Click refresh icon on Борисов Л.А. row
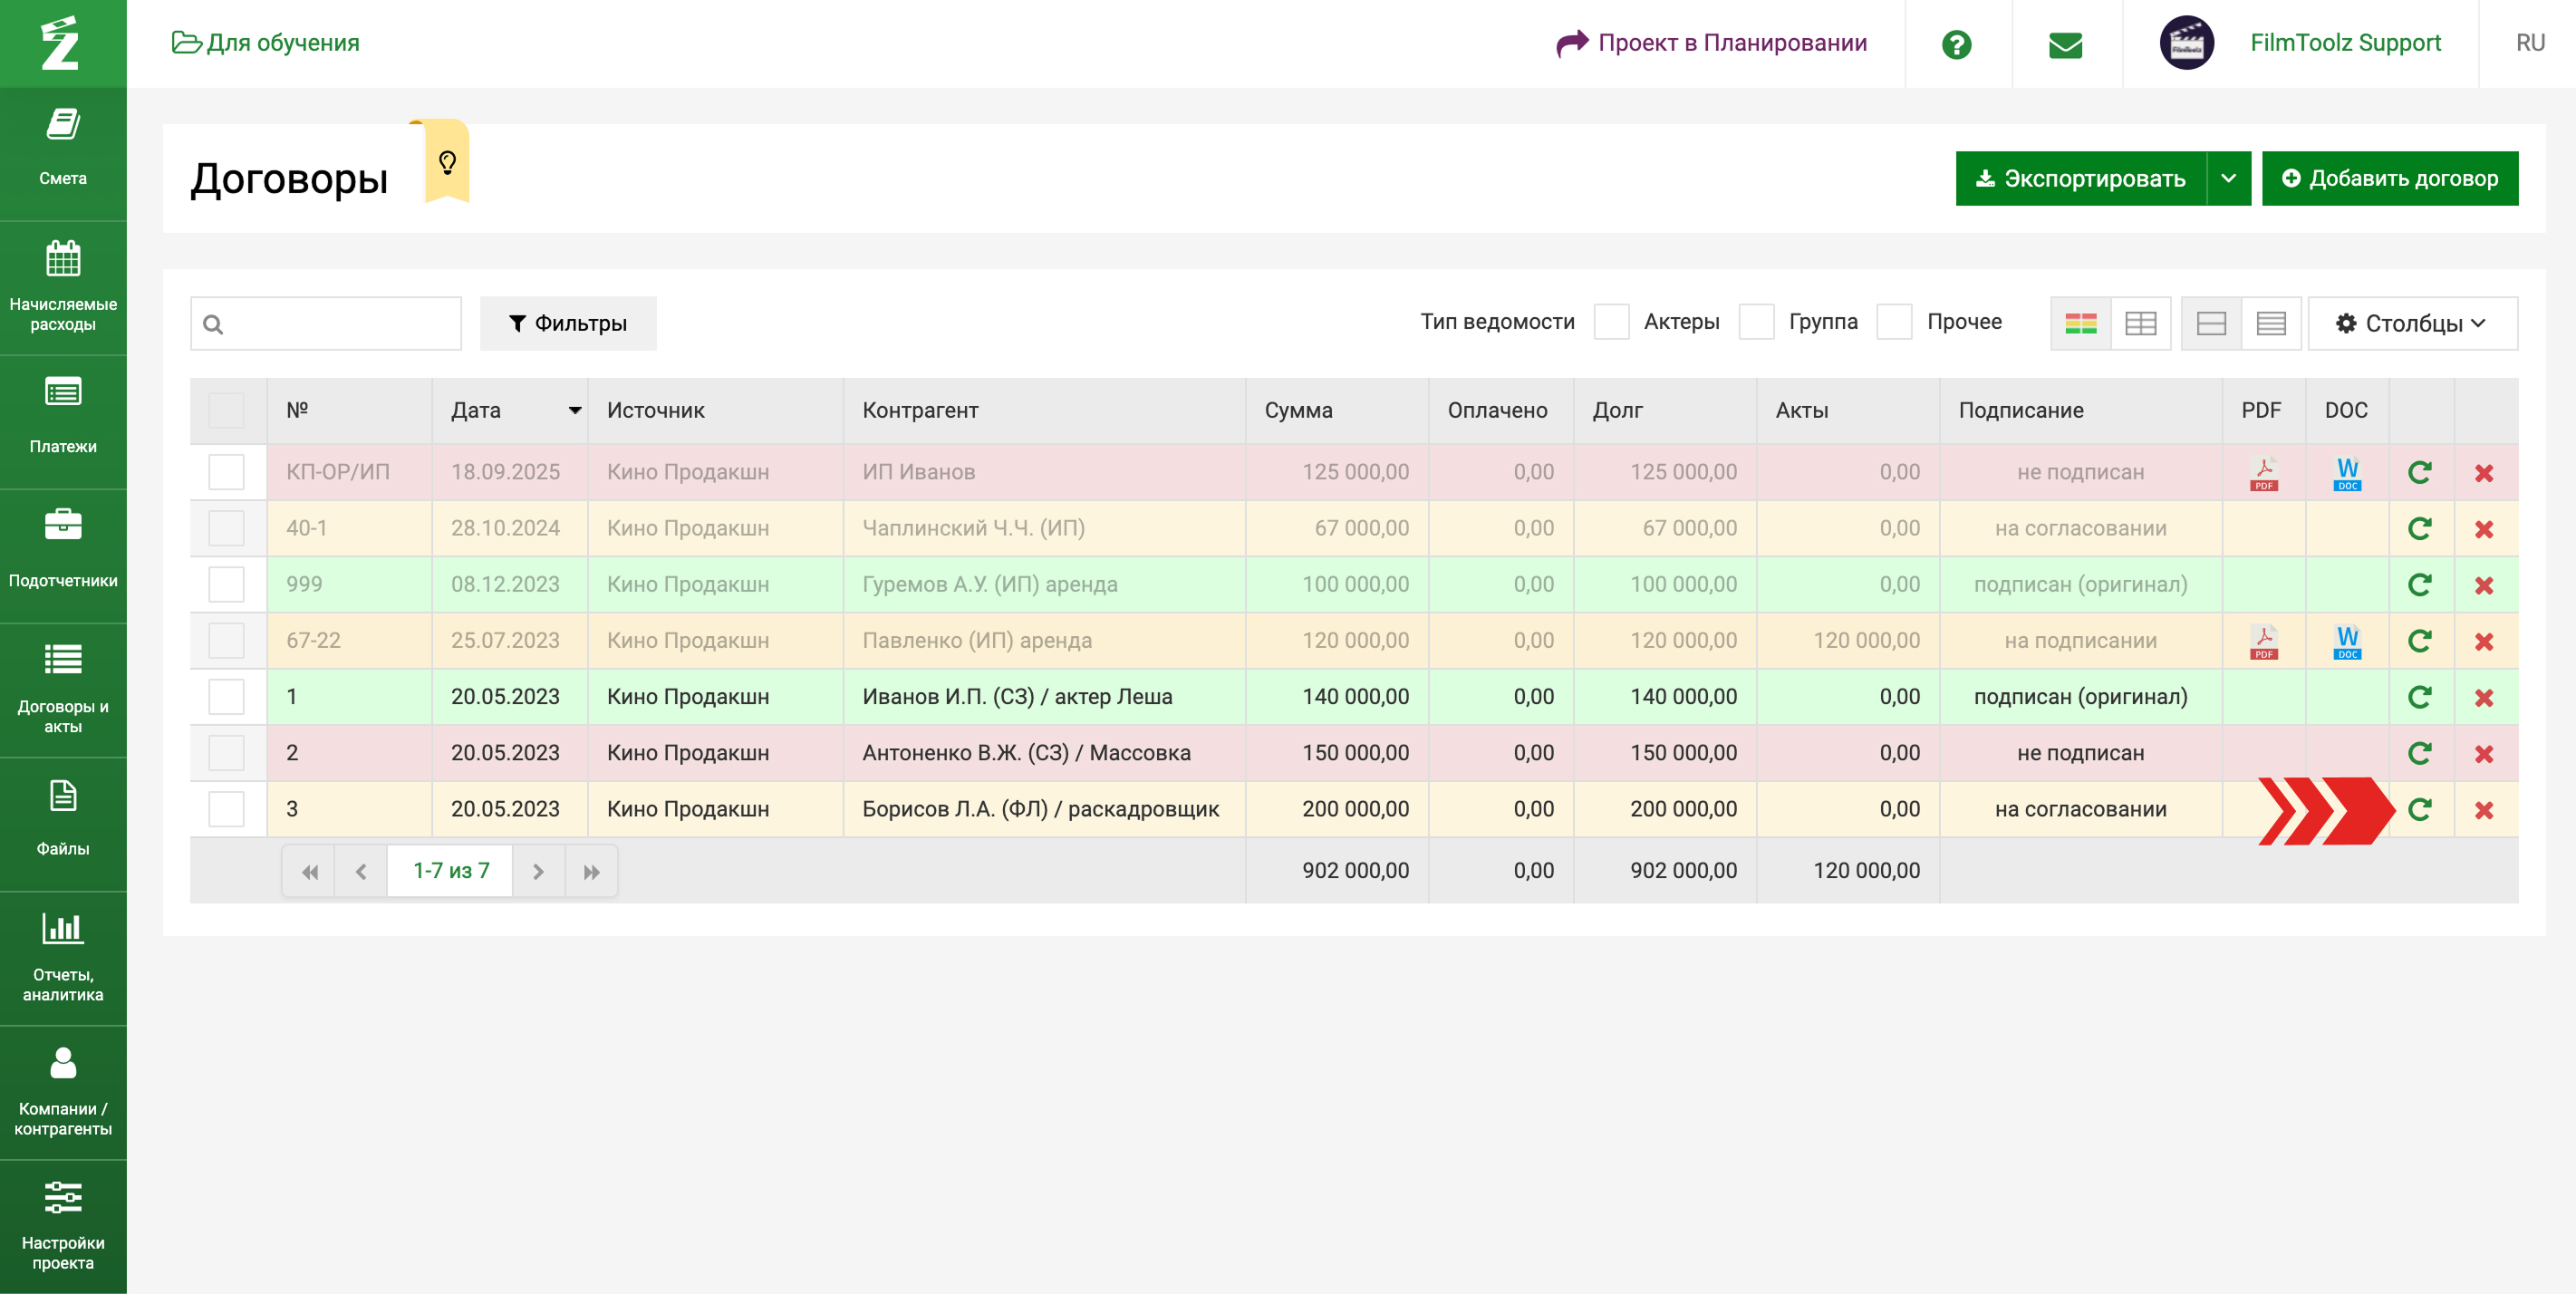Viewport: 2576px width, 1294px height. [x=2419, y=809]
